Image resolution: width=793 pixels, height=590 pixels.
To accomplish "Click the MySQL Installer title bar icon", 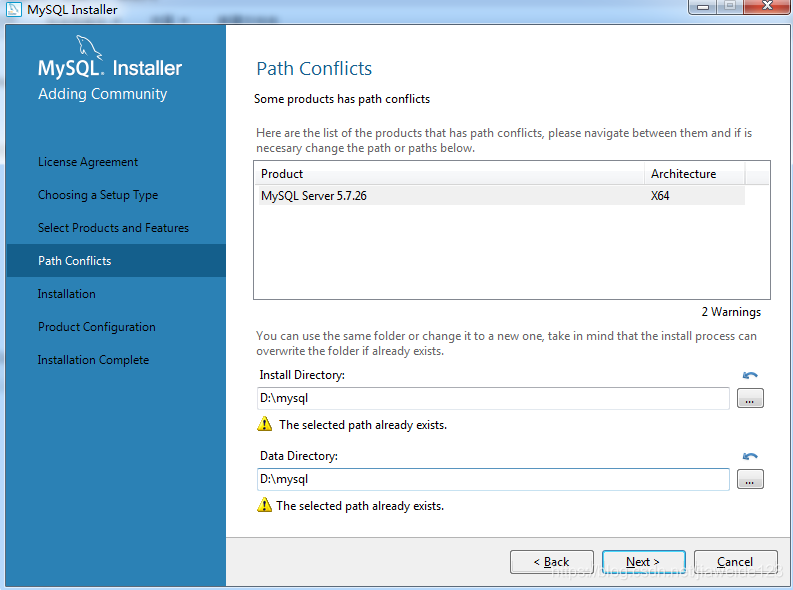I will click(x=14, y=9).
